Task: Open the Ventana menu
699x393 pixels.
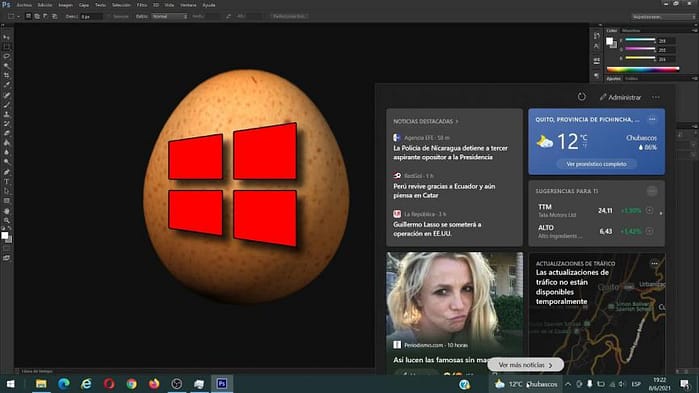Action: [188, 5]
